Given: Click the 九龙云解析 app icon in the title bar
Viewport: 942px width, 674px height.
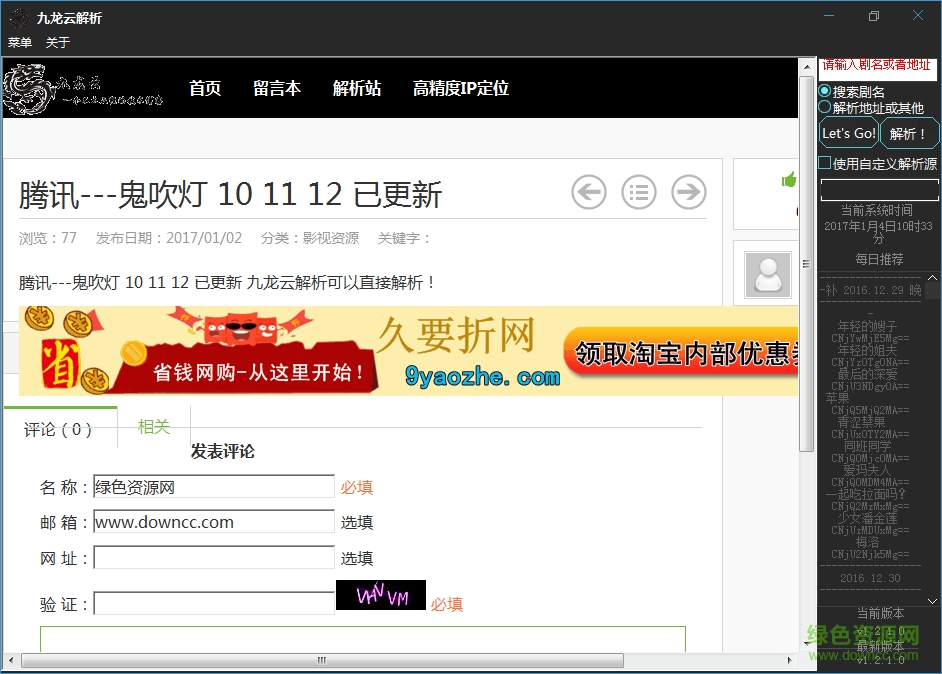Looking at the screenshot, I should click(19, 19).
